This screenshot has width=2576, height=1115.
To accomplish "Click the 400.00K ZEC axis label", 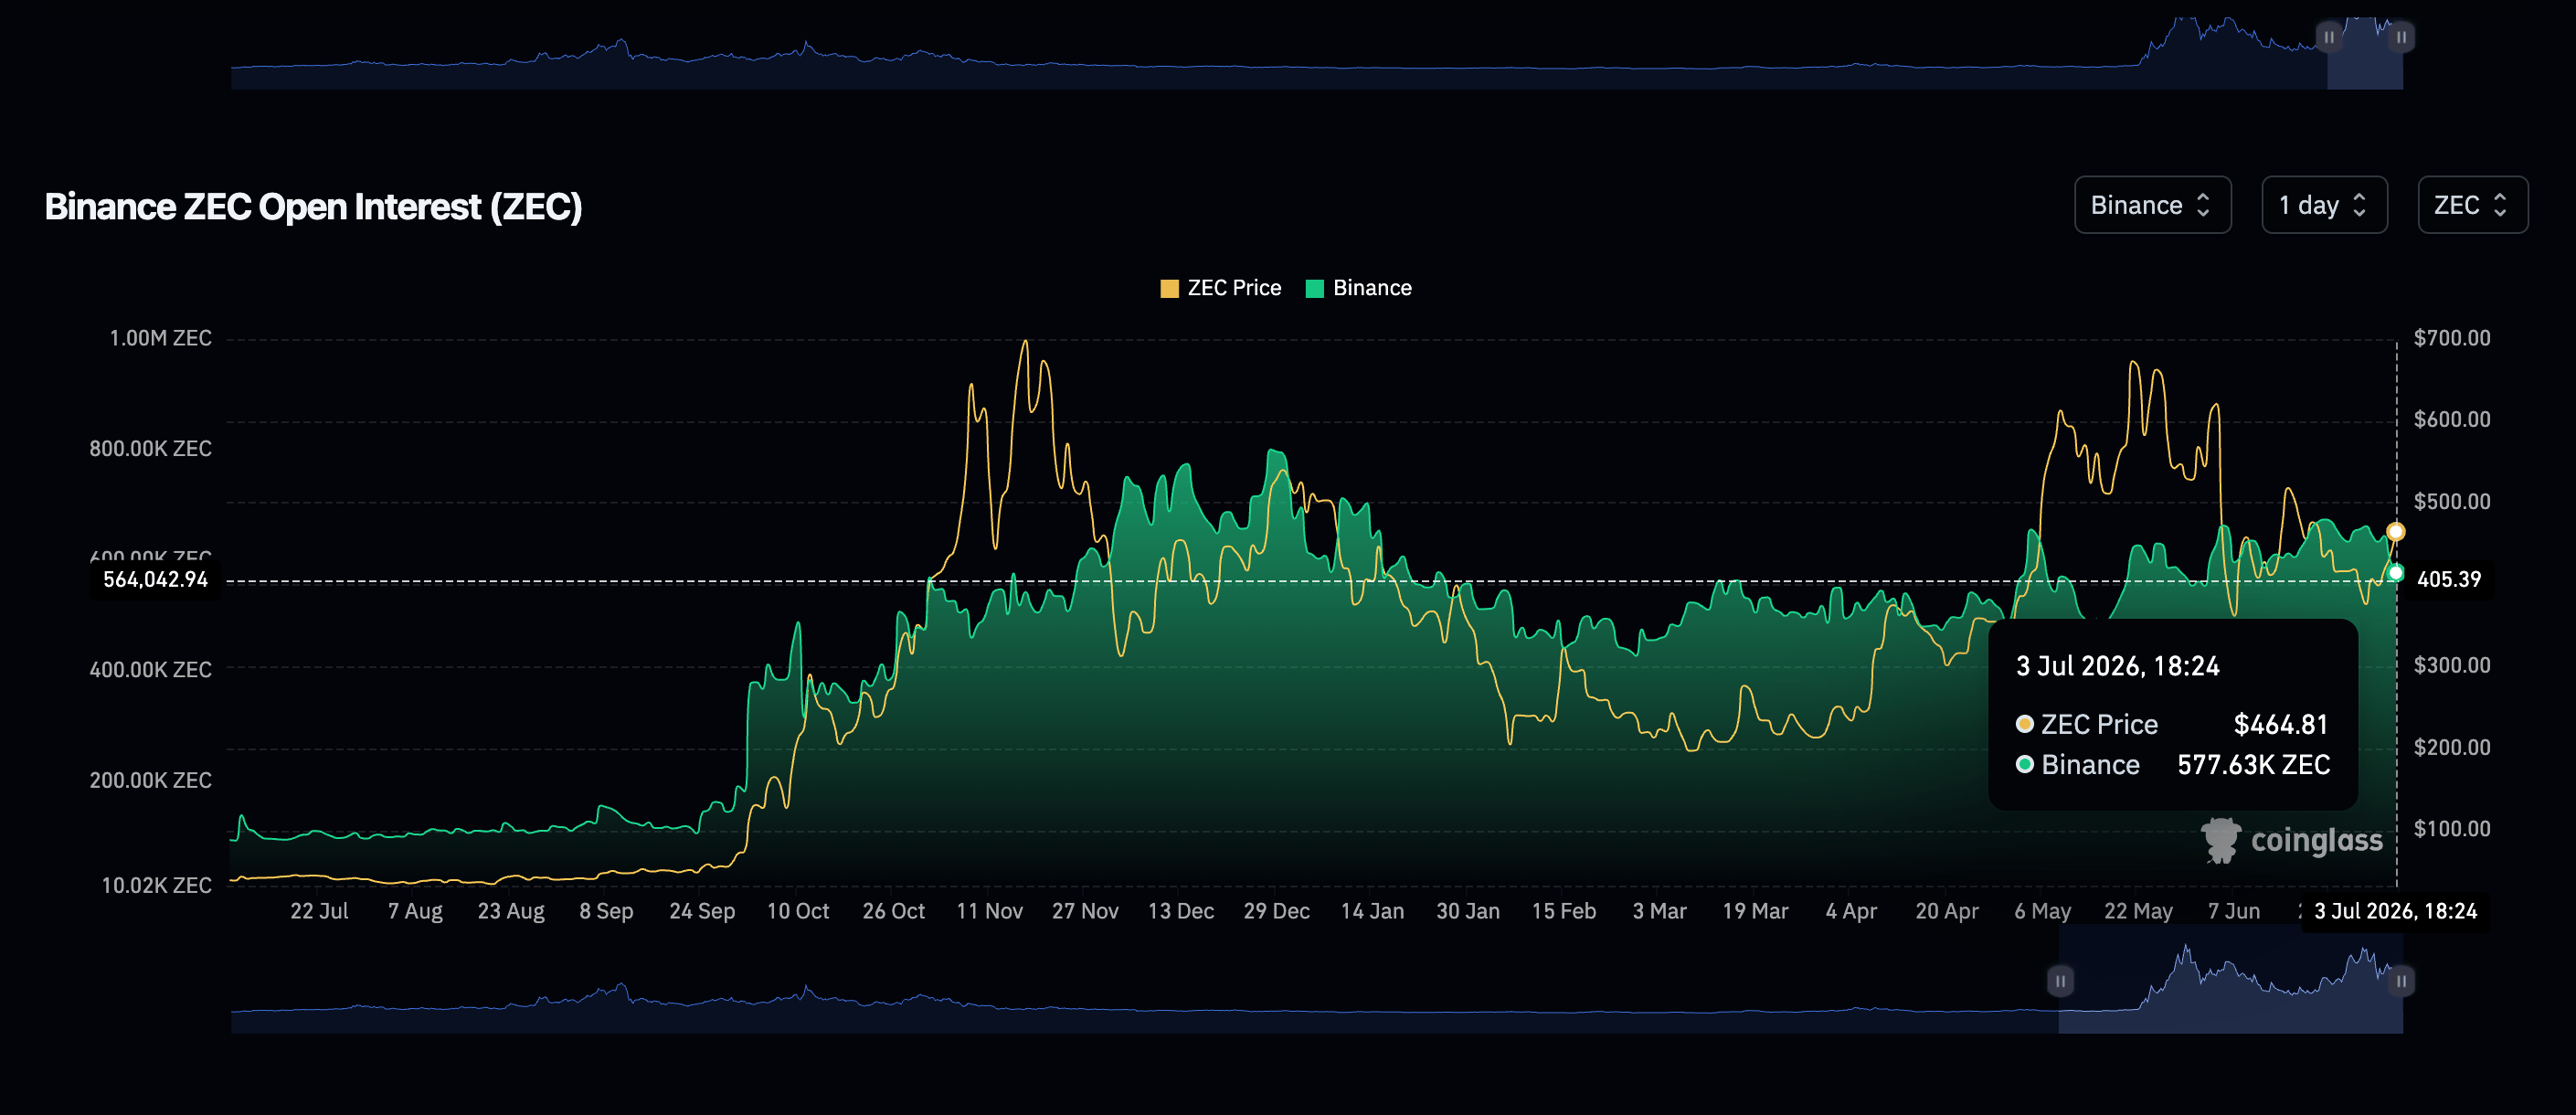I will tap(150, 669).
